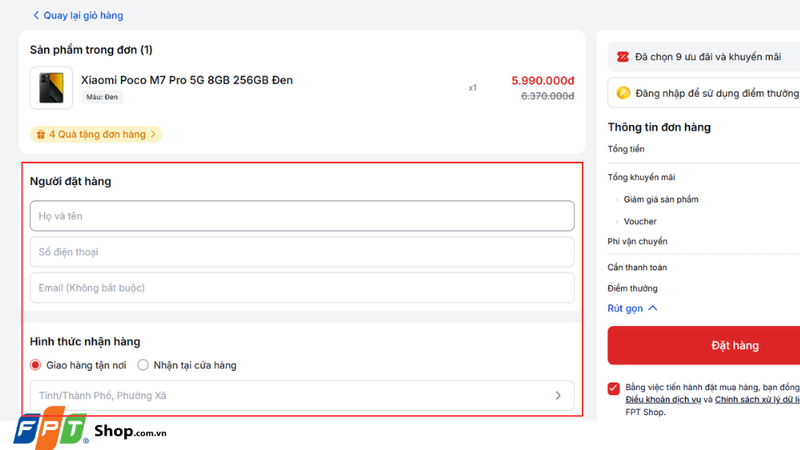Open the Xiaomi Poco M7 Pro product thumbnail

pyautogui.click(x=51, y=88)
